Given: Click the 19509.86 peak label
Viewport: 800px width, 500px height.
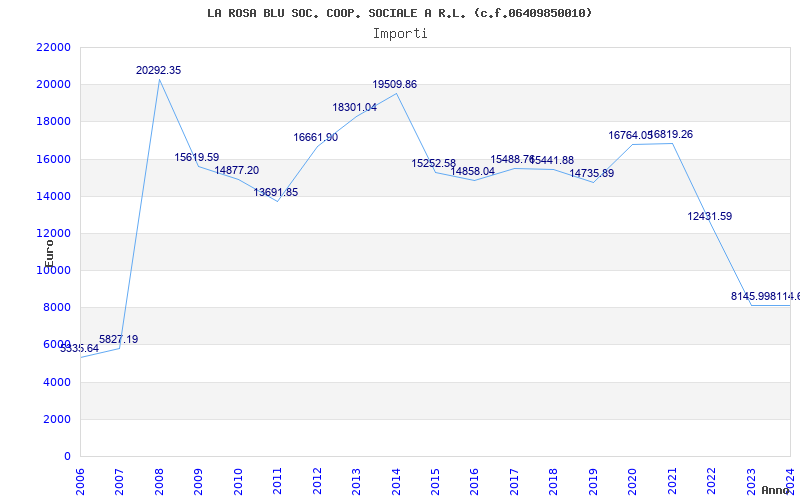Looking at the screenshot, I should pyautogui.click(x=394, y=84).
